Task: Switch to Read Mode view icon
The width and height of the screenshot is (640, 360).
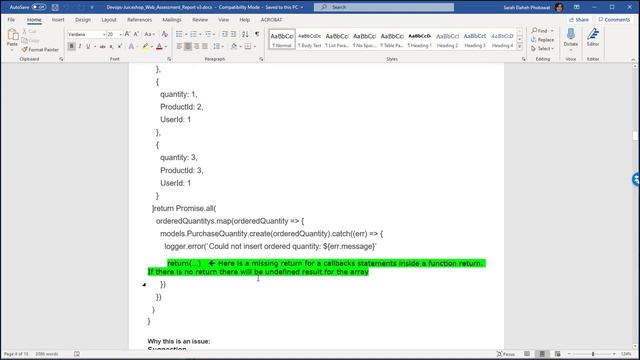Action: coord(527,354)
